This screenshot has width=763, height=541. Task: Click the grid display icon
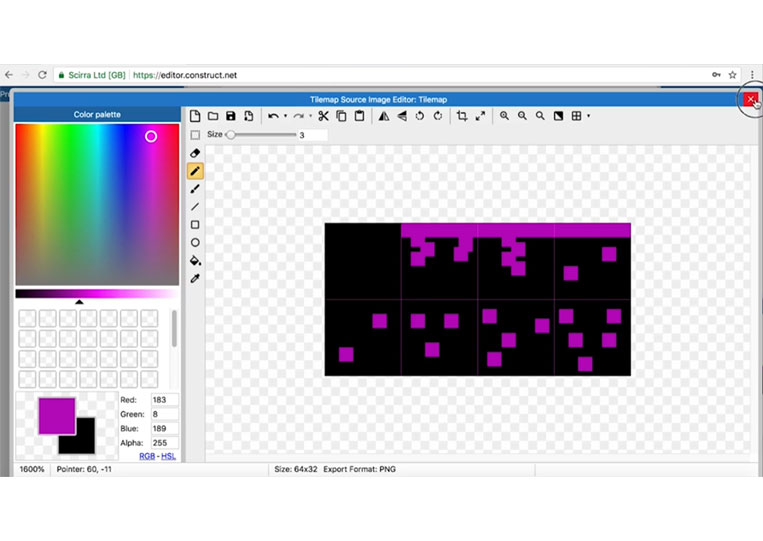(x=576, y=116)
